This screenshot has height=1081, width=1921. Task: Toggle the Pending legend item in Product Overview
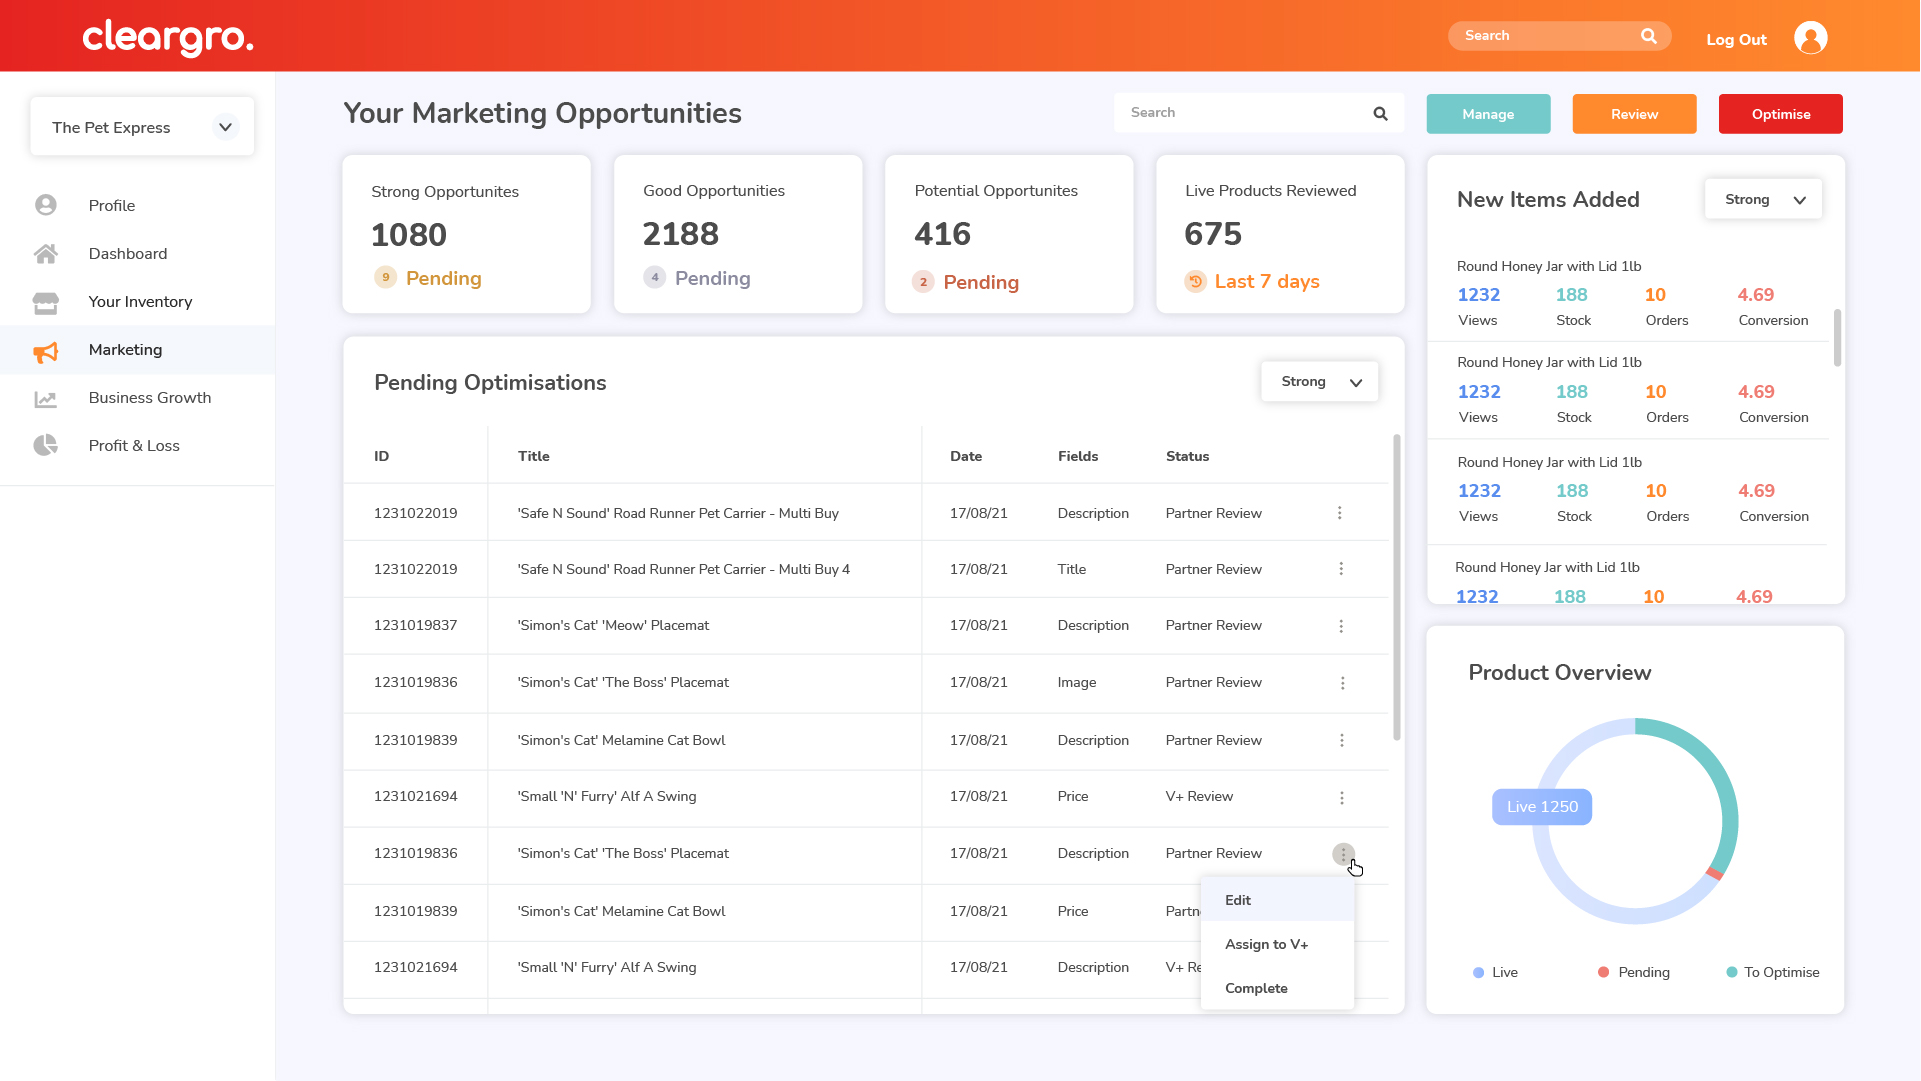click(x=1633, y=972)
